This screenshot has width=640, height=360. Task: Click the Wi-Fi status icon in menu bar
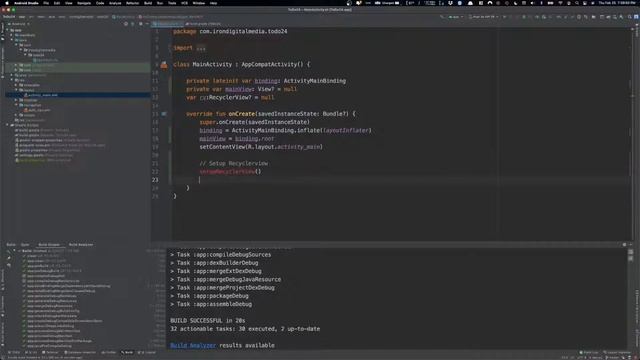tap(560, 3)
